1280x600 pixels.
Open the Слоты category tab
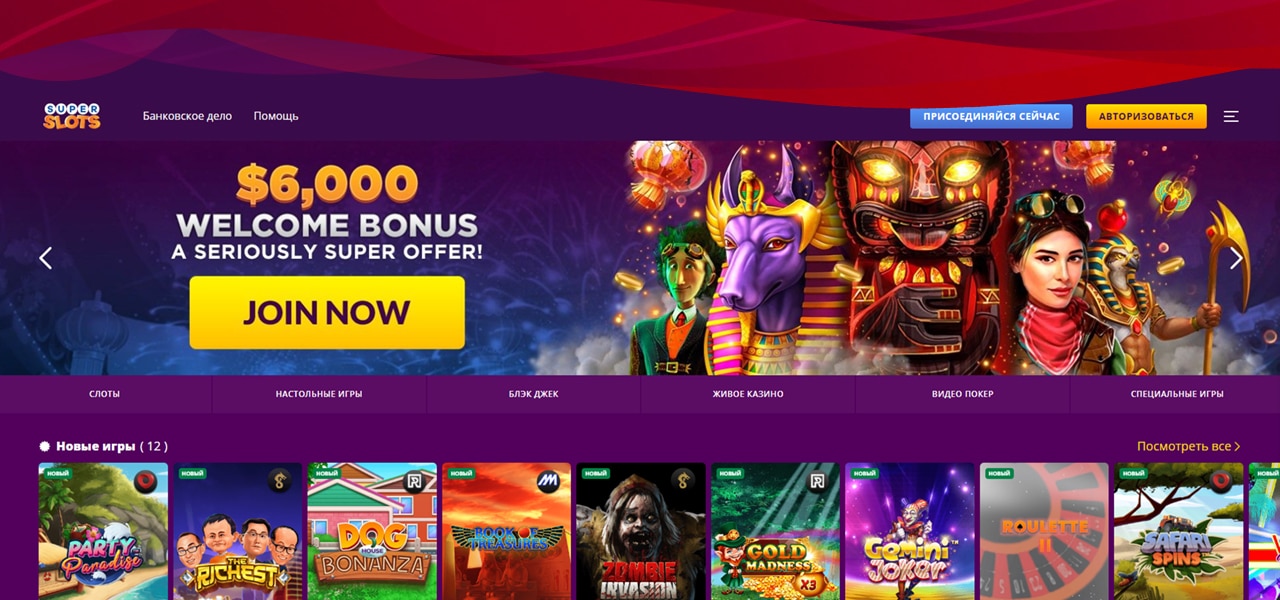[104, 394]
